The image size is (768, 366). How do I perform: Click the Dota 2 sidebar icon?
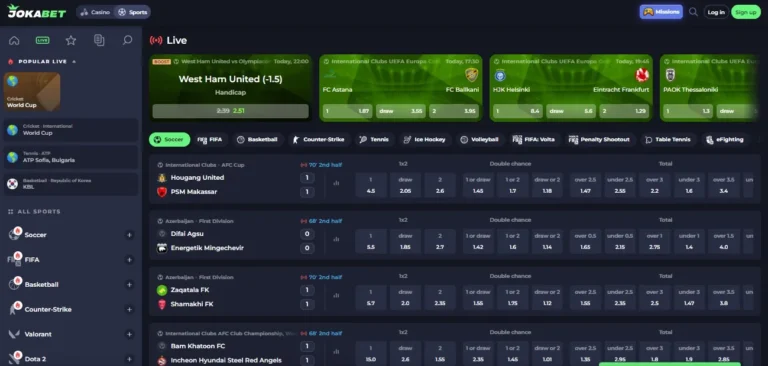coord(14,358)
